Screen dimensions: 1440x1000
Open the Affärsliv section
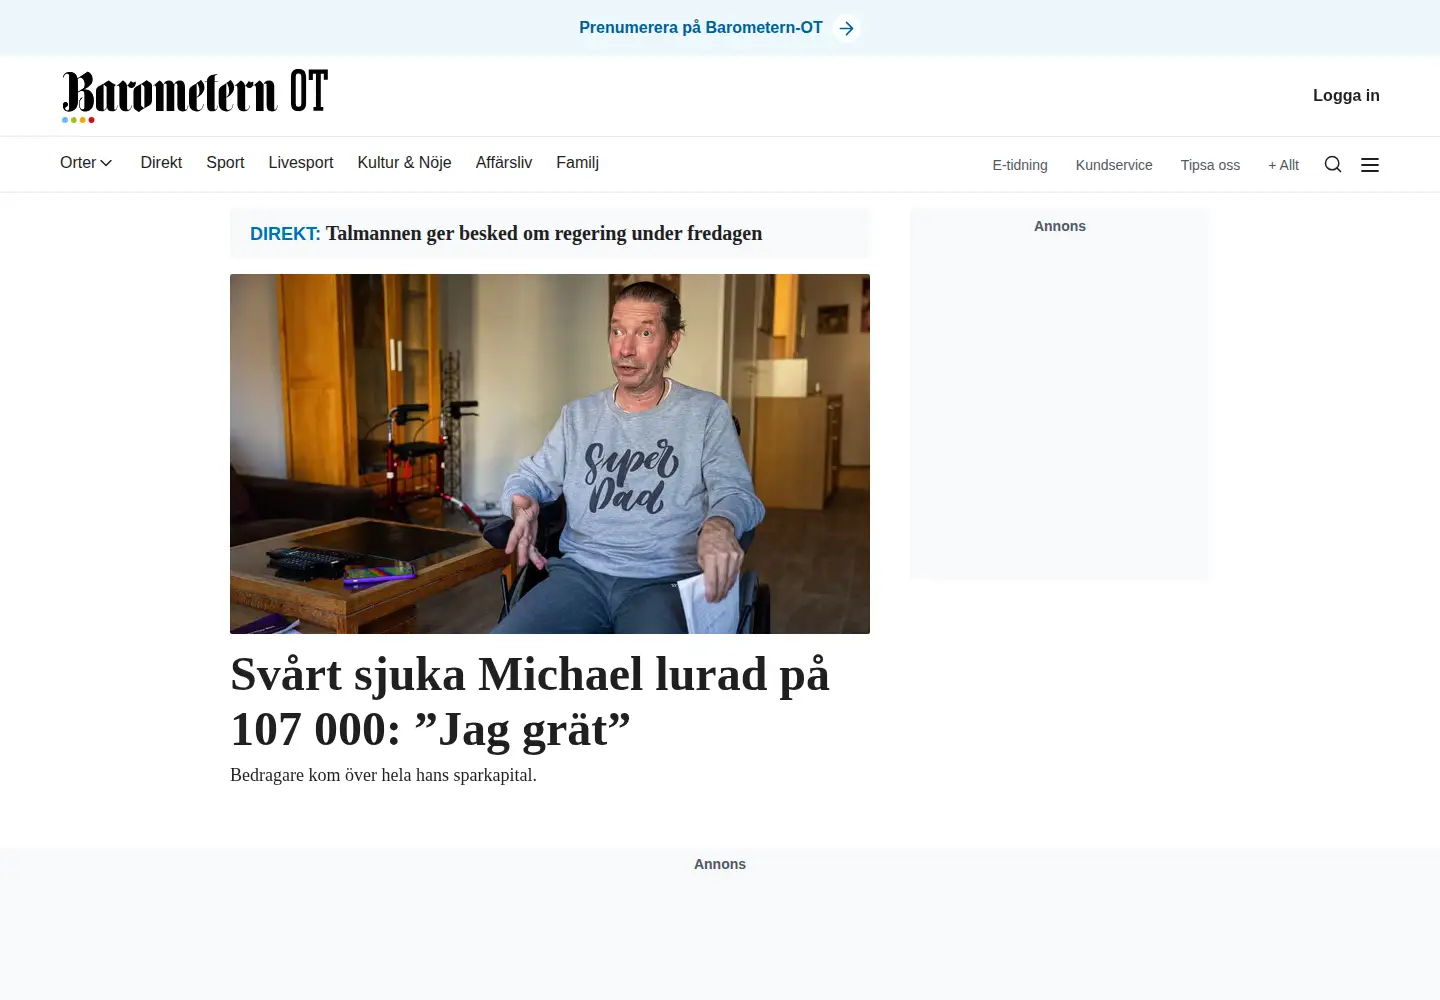coord(504,163)
